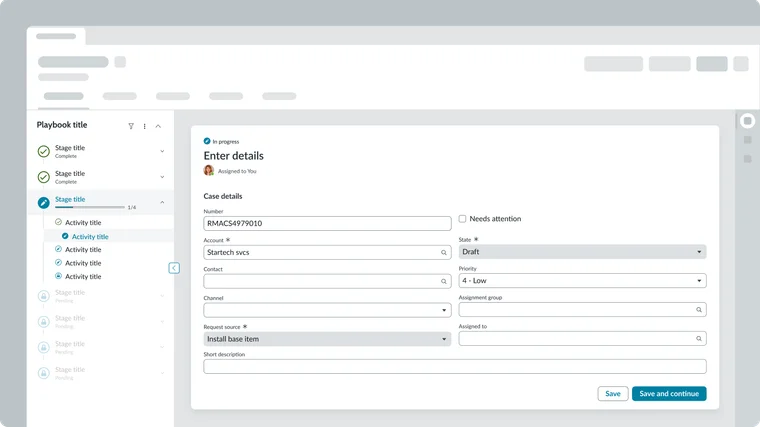Click the Assignment group label

[x=480, y=298]
